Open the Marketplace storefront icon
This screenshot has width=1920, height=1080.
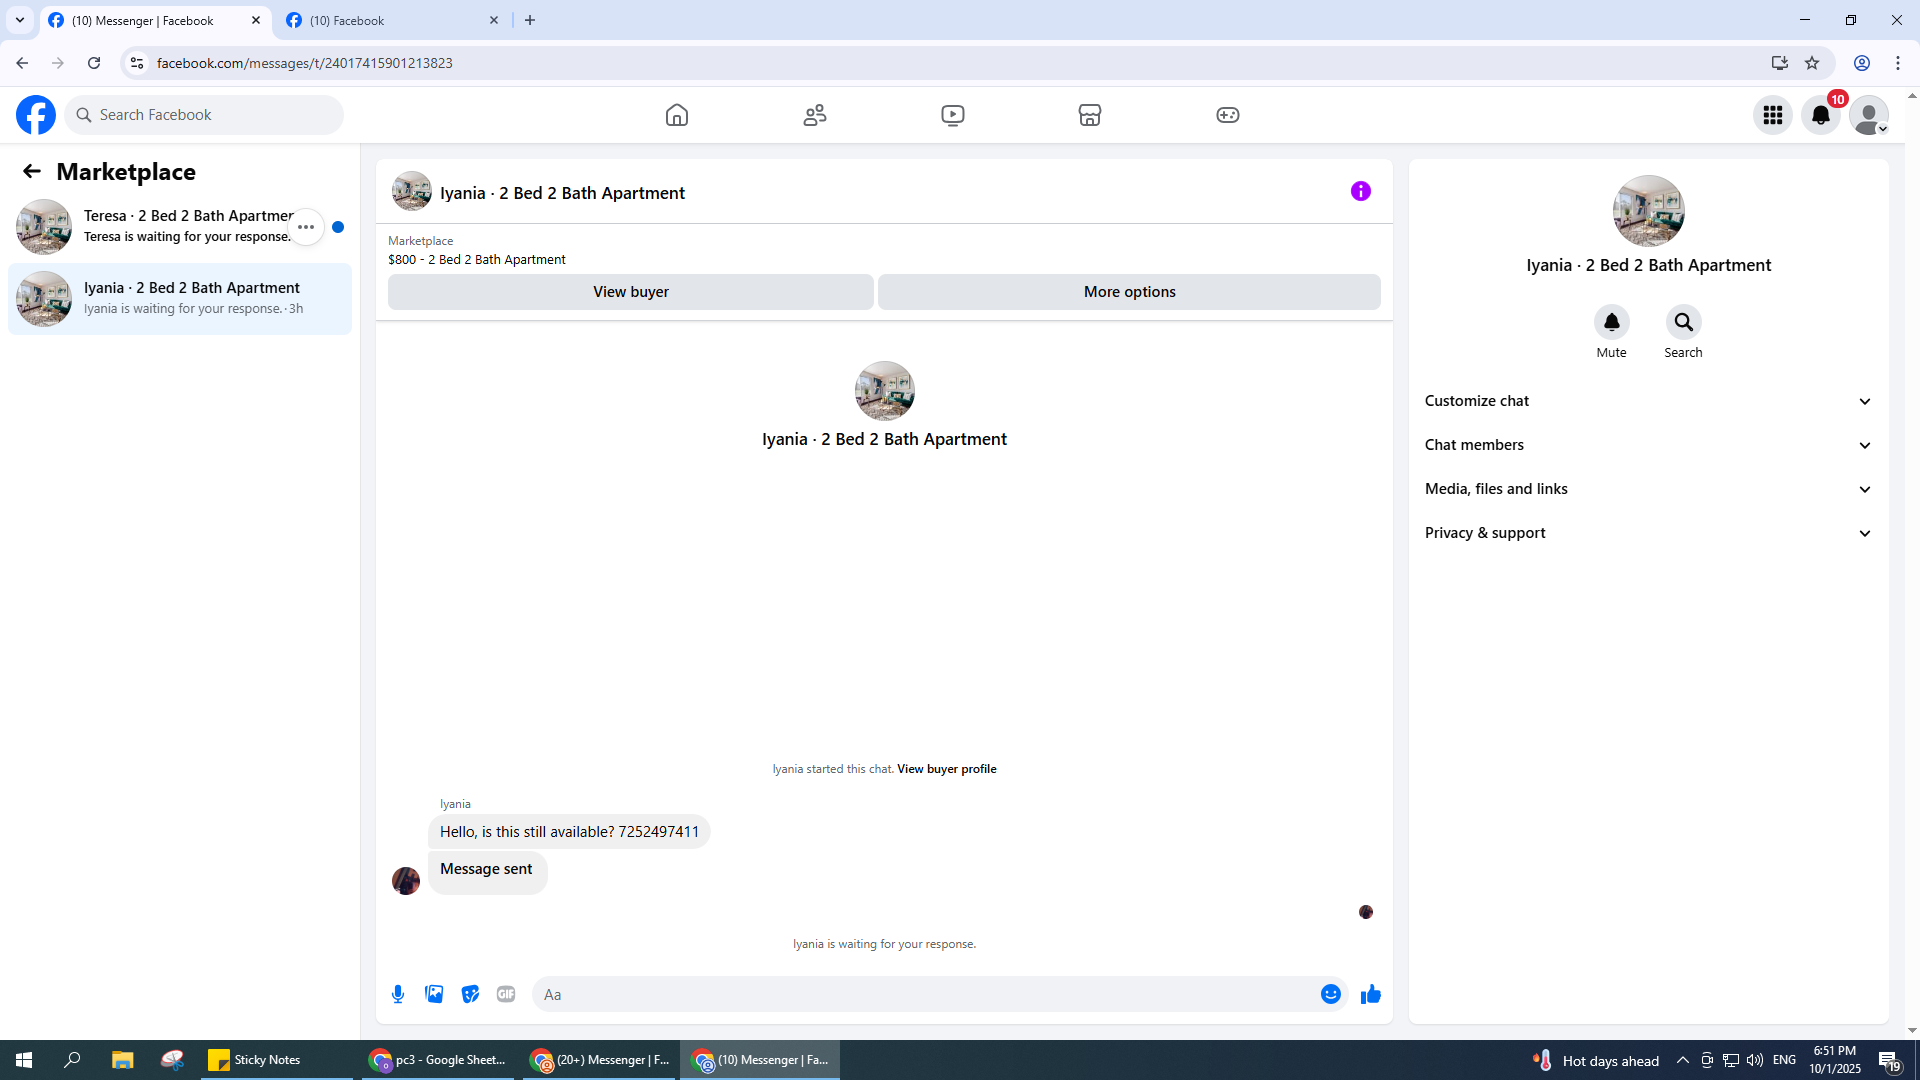click(x=1090, y=115)
